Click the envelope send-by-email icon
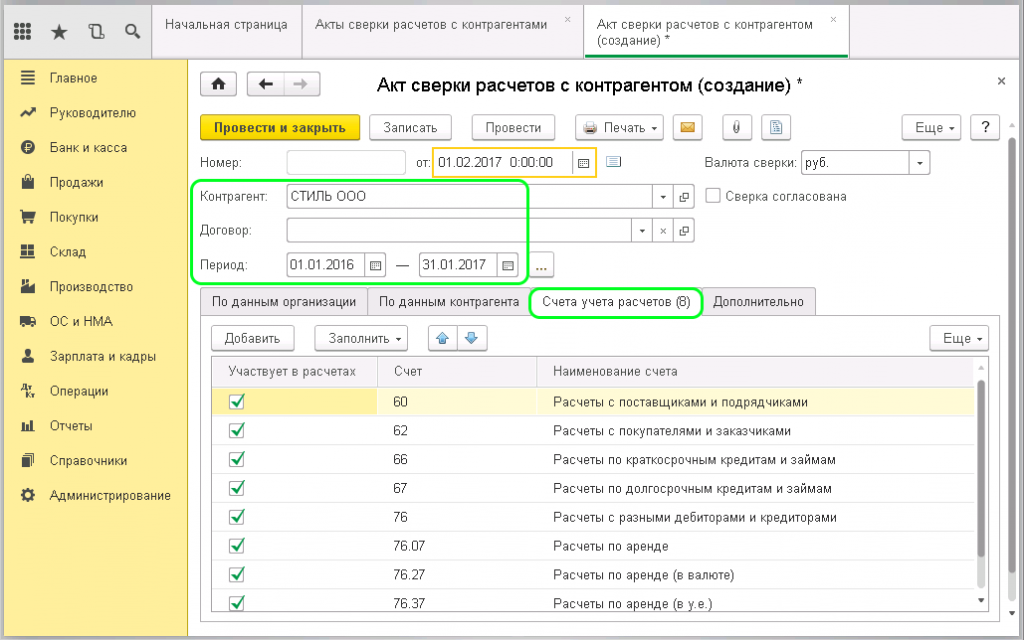Image resolution: width=1024 pixels, height=640 pixels. pyautogui.click(x=687, y=127)
